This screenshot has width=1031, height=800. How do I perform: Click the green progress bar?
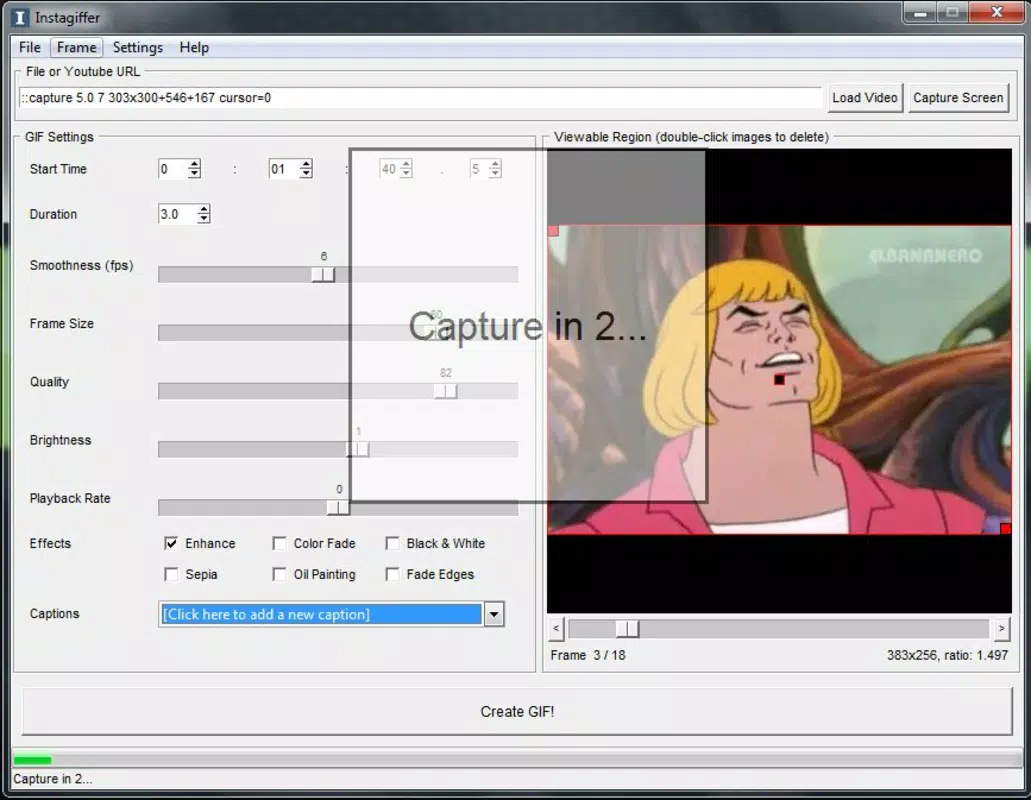click(x=32, y=760)
